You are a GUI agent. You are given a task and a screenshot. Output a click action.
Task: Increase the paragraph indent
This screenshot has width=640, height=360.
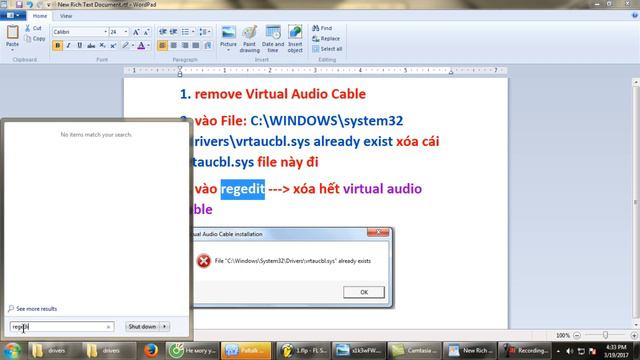173,32
